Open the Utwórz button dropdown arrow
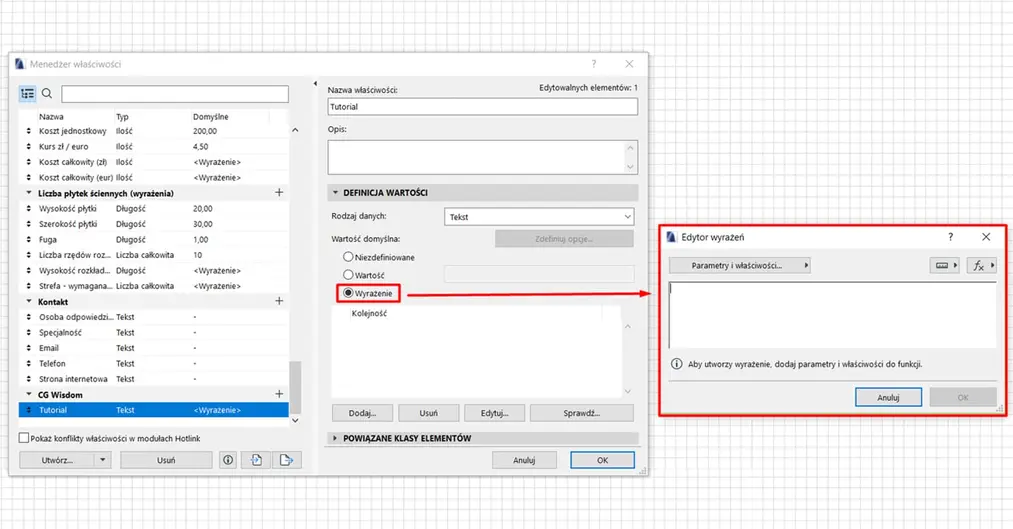The height and width of the screenshot is (529, 1013). (x=103, y=460)
